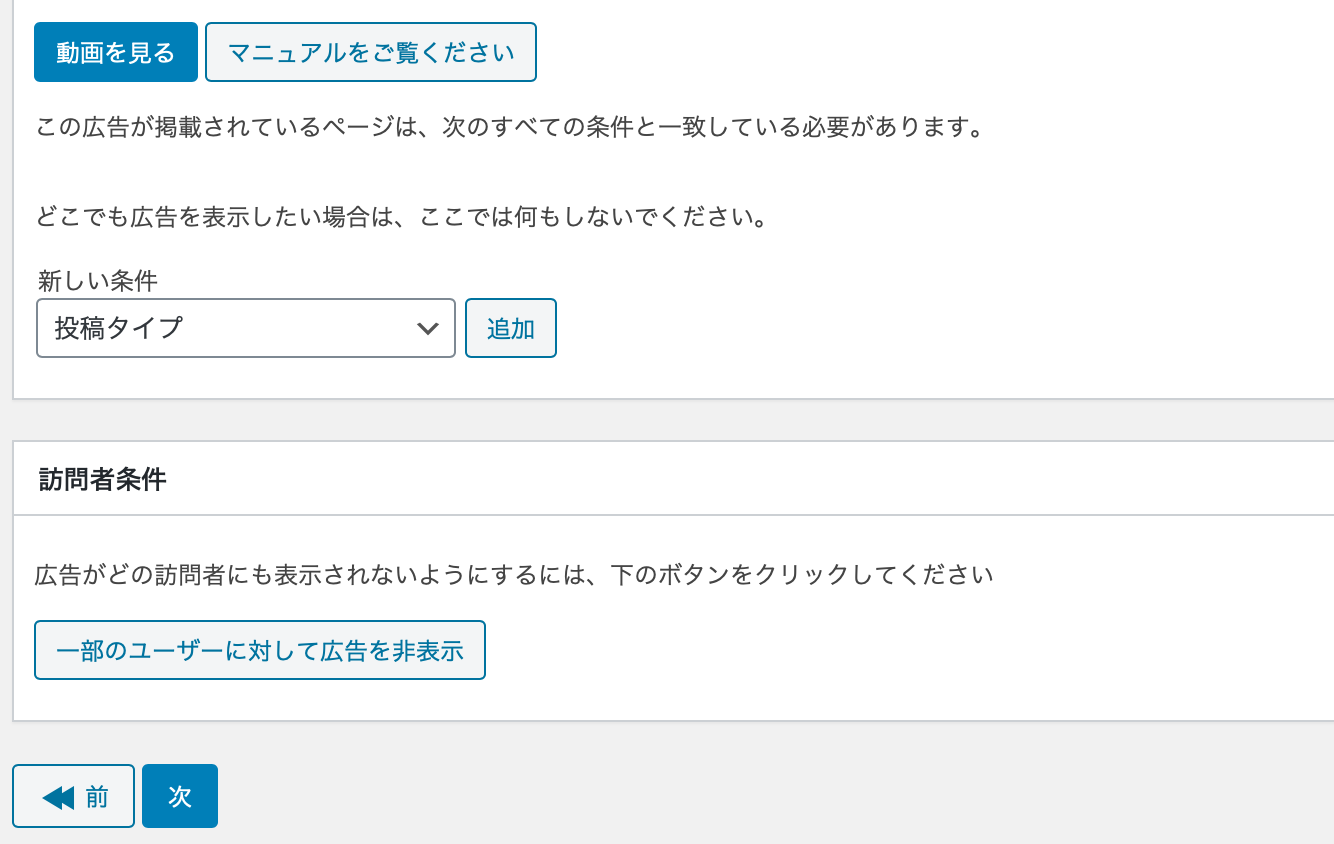Open the マニュアルをご覧ください manual link button

click(371, 52)
